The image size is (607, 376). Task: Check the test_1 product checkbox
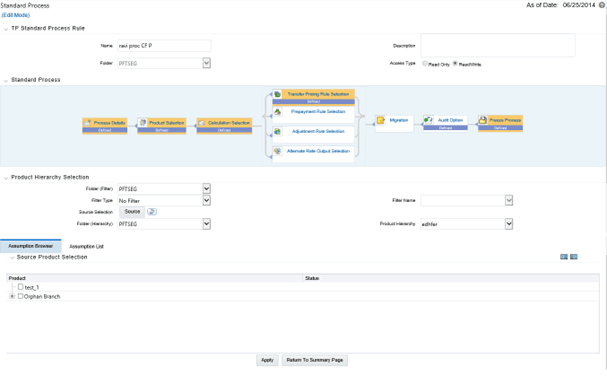pos(21,287)
